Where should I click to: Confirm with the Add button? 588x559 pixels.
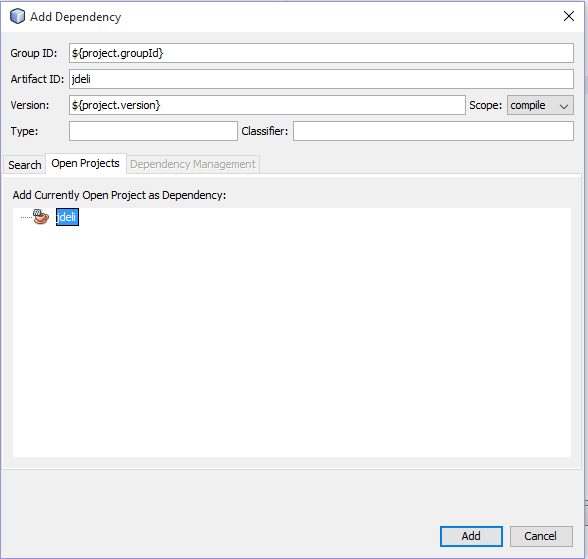pos(471,536)
